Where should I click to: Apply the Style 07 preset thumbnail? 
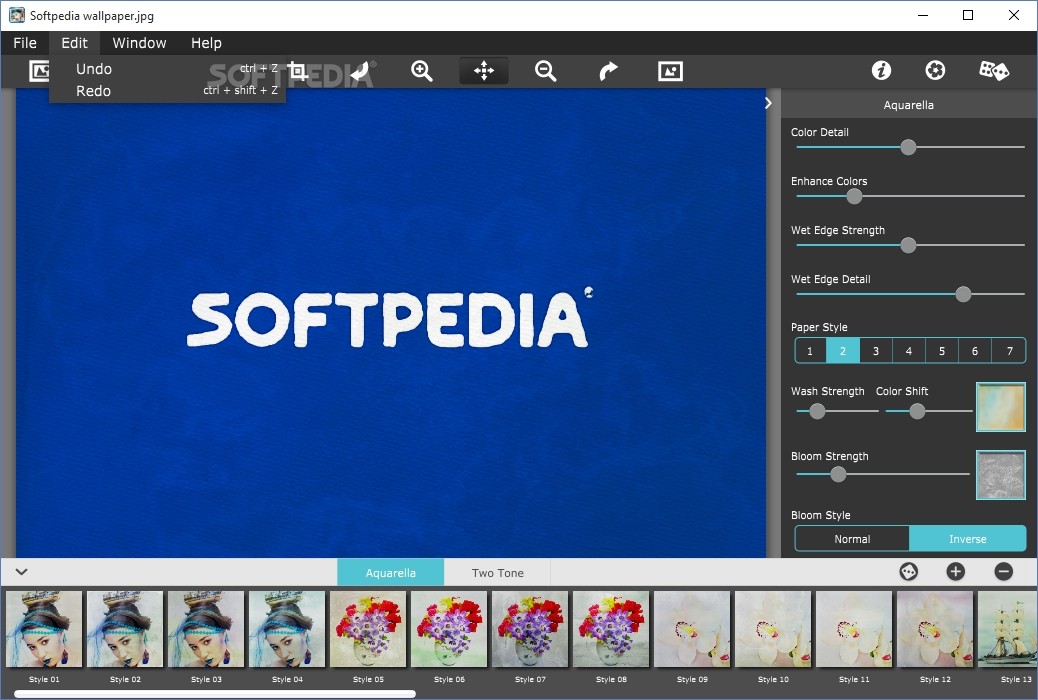tap(530, 629)
